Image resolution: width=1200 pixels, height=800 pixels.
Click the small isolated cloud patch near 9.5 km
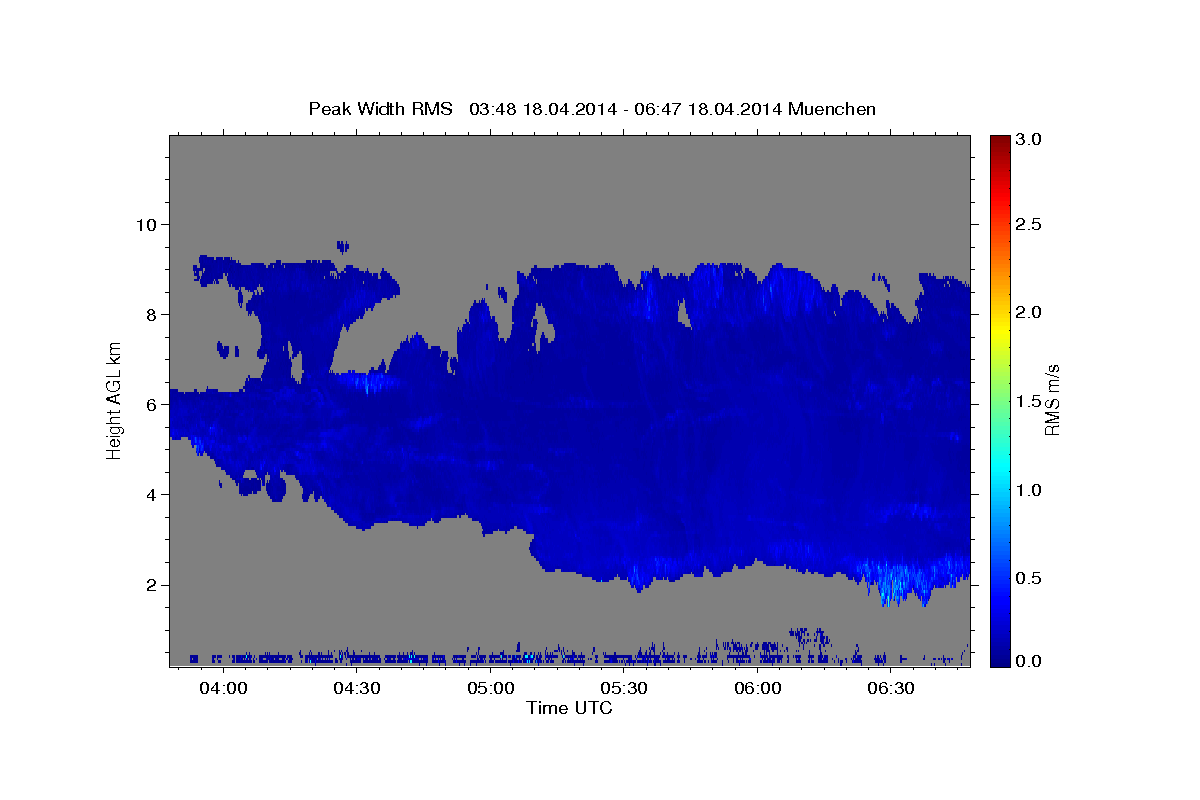pyautogui.click(x=343, y=245)
